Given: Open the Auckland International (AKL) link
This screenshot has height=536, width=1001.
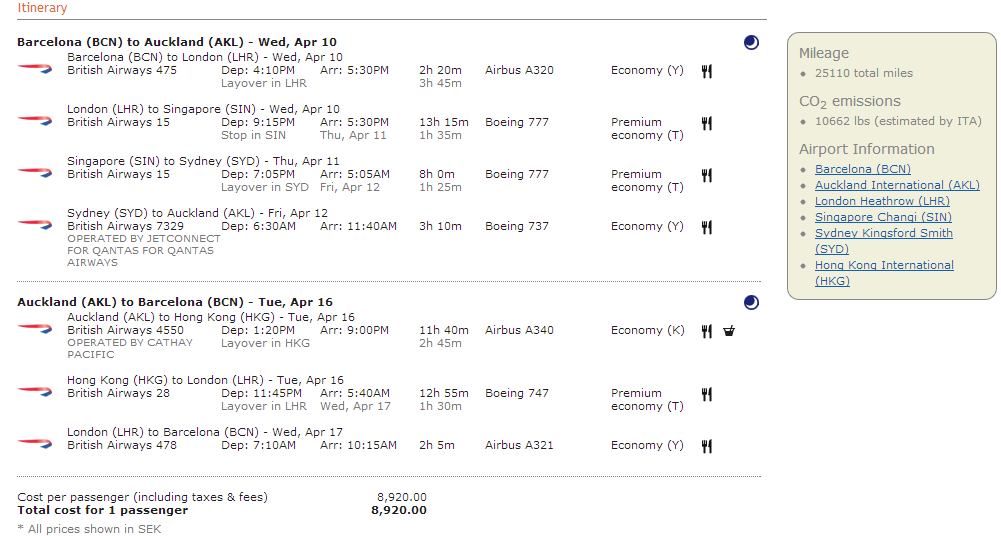Looking at the screenshot, I should click(897, 185).
